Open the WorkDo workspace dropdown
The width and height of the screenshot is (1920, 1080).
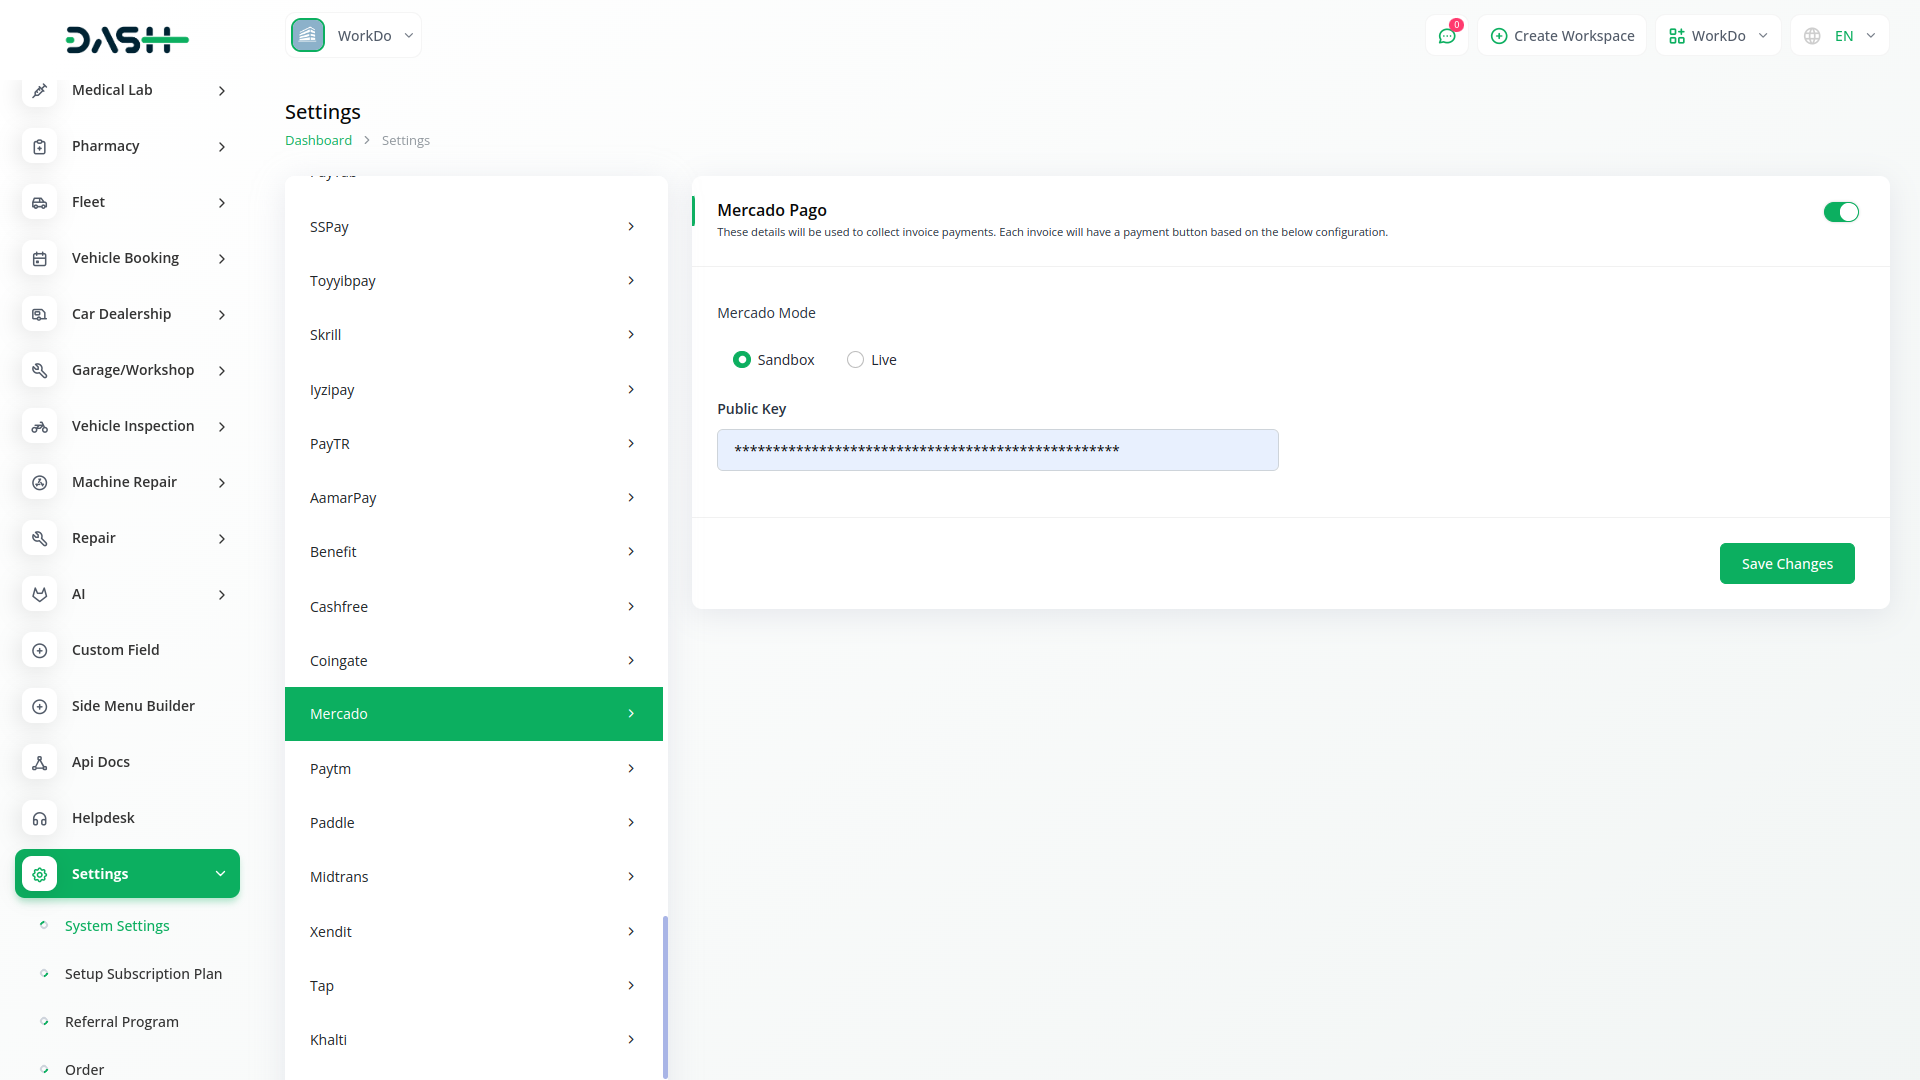pos(354,35)
